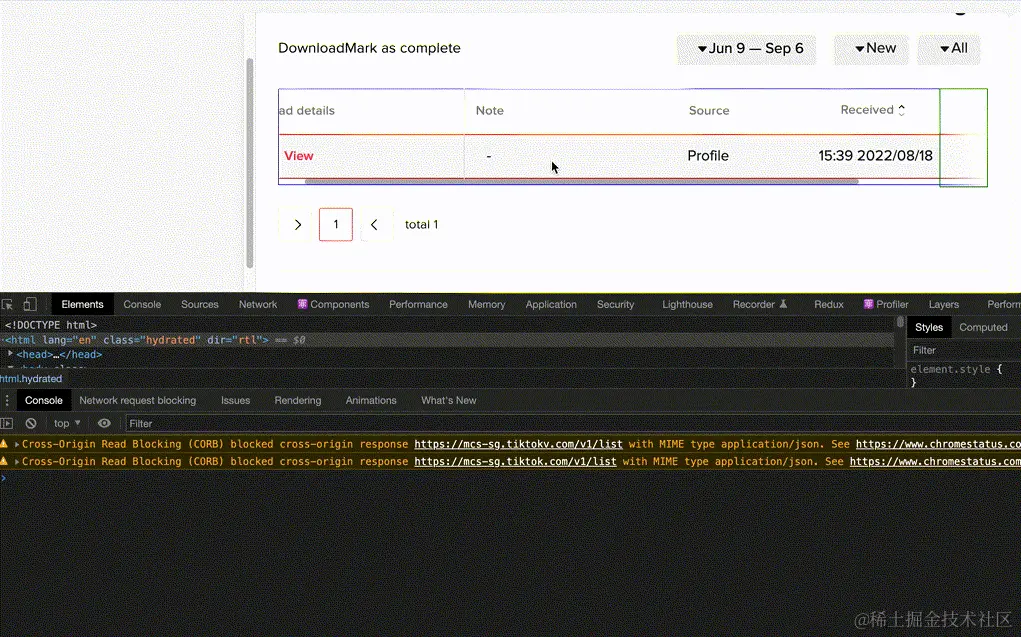Image resolution: width=1021 pixels, height=637 pixels.
Task: Click the element.style rule block
Action: click(956, 375)
